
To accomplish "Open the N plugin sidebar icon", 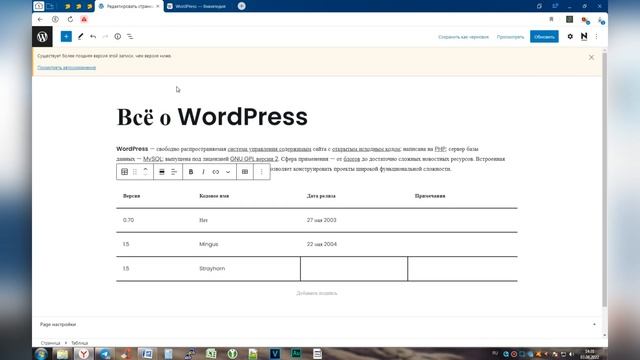I will pyautogui.click(x=584, y=37).
